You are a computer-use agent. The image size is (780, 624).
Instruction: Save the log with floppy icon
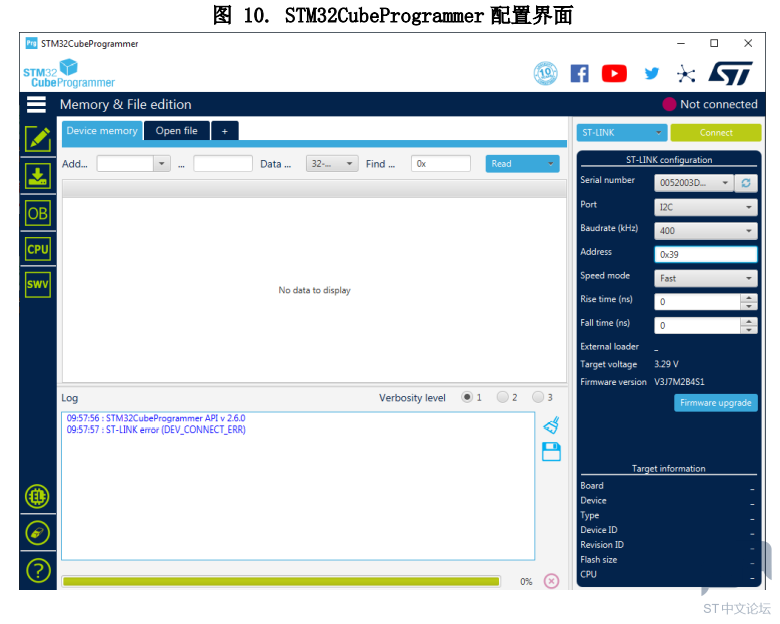click(551, 452)
